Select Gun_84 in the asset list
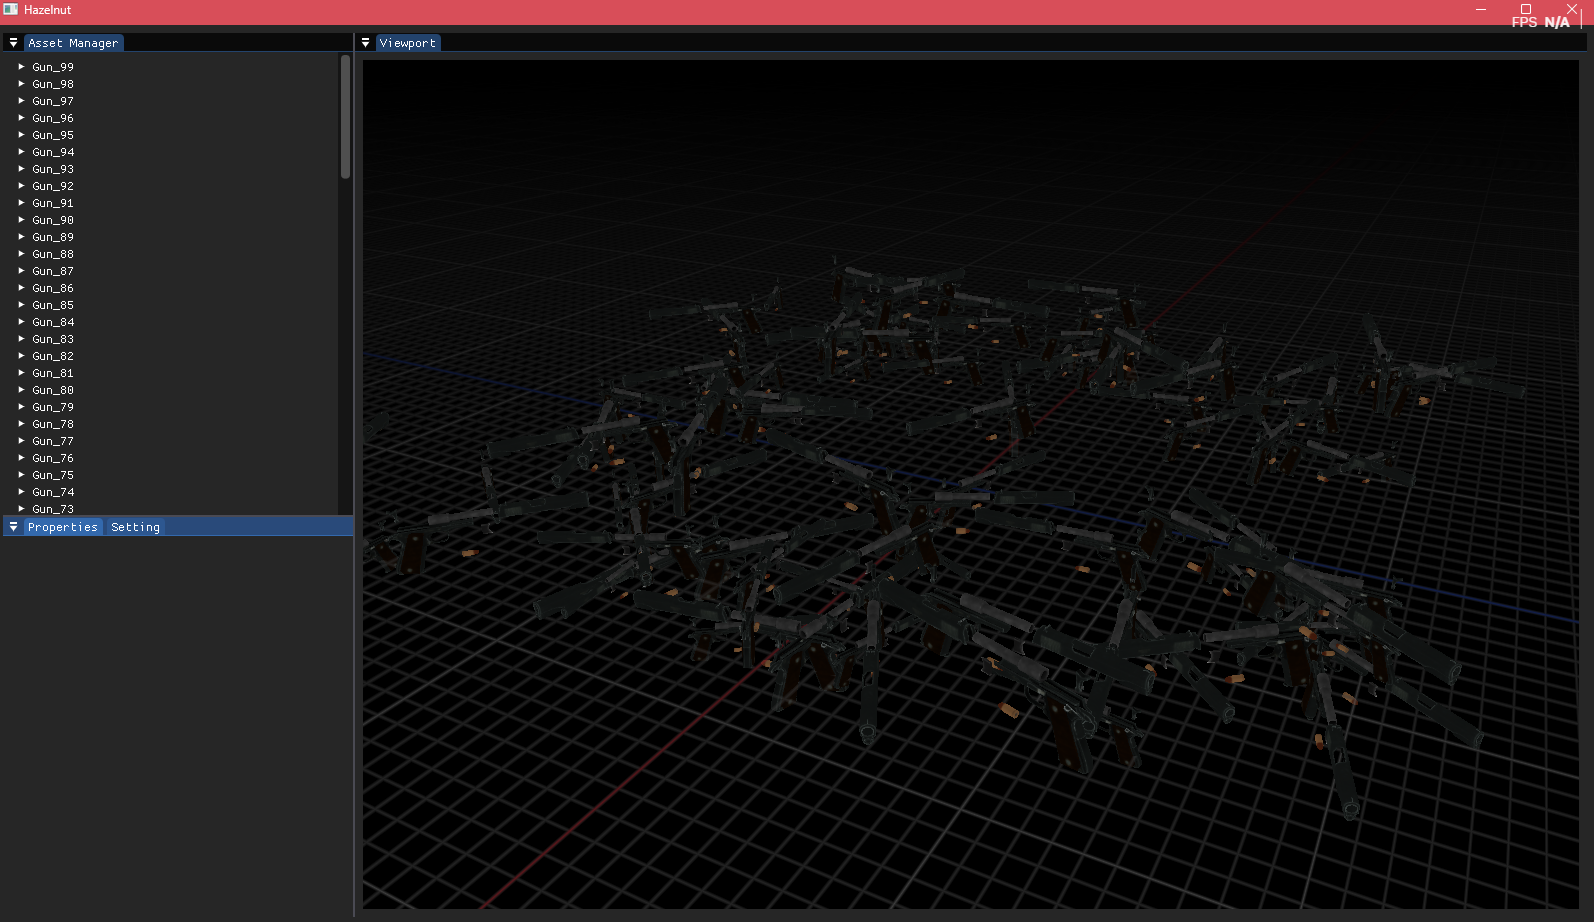 (53, 322)
